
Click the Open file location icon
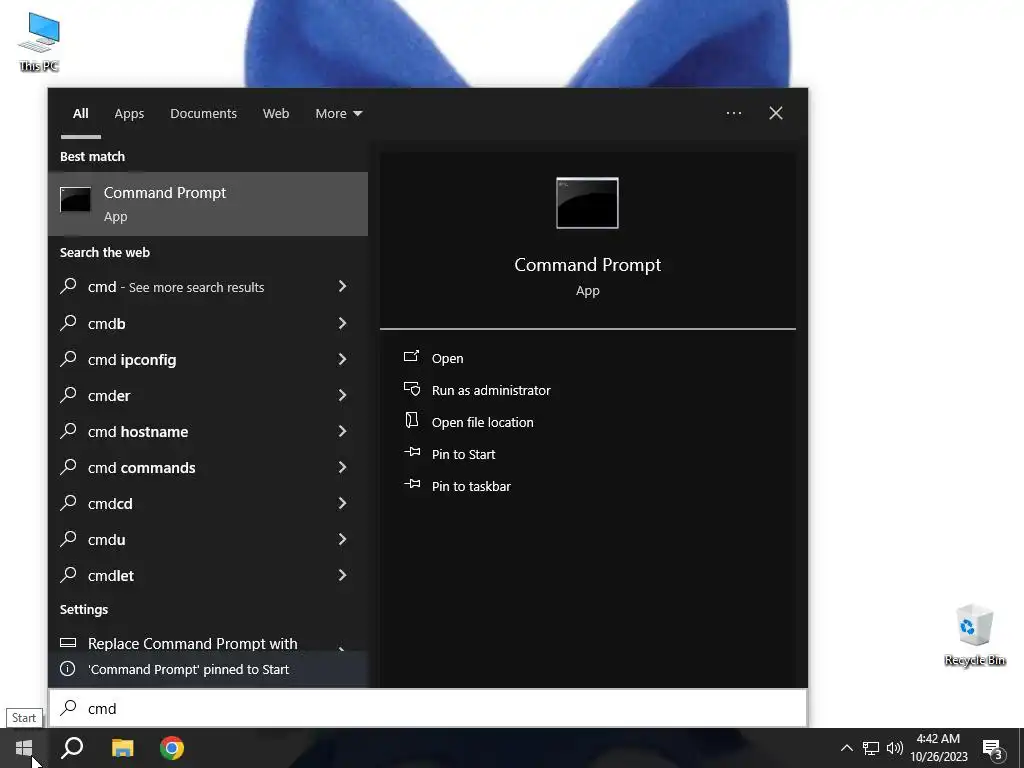click(411, 421)
